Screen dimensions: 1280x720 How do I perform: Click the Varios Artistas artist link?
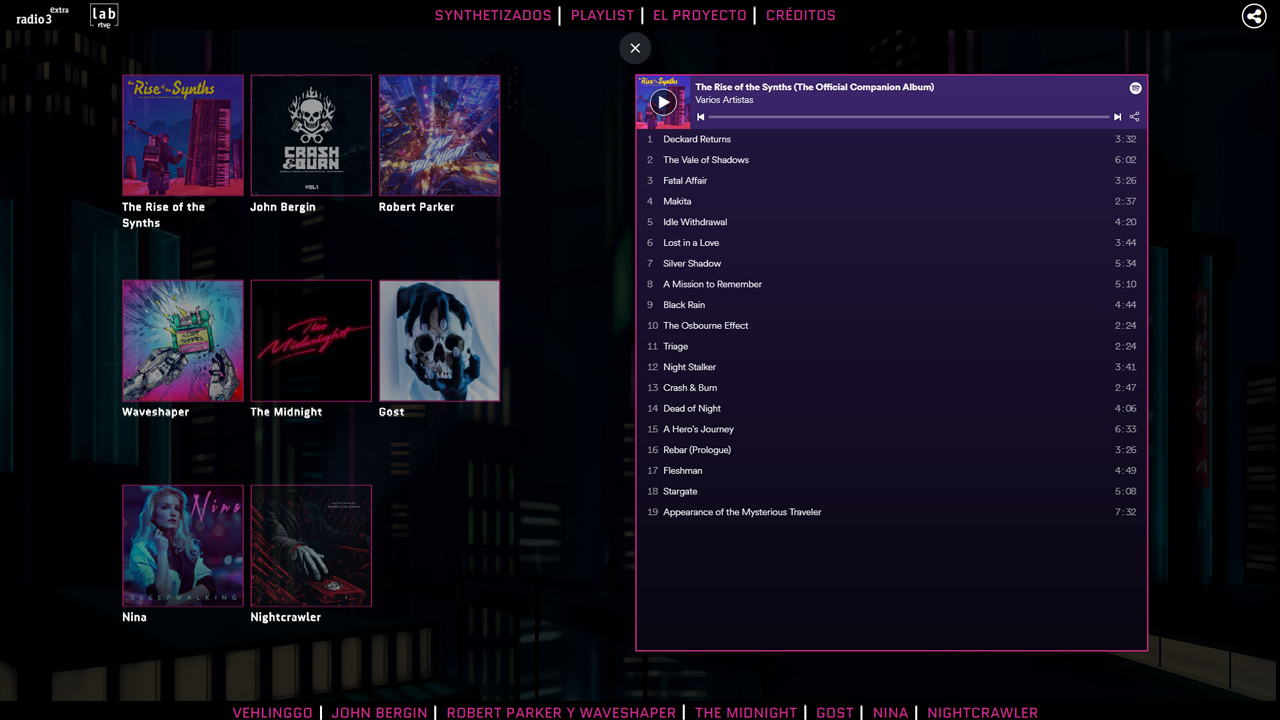(x=724, y=100)
